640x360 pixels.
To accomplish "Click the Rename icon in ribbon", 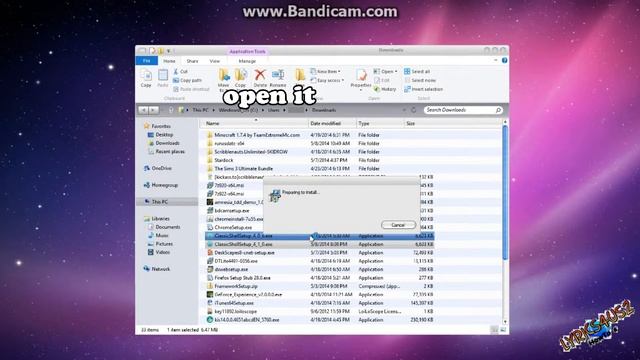I will click(x=278, y=75).
